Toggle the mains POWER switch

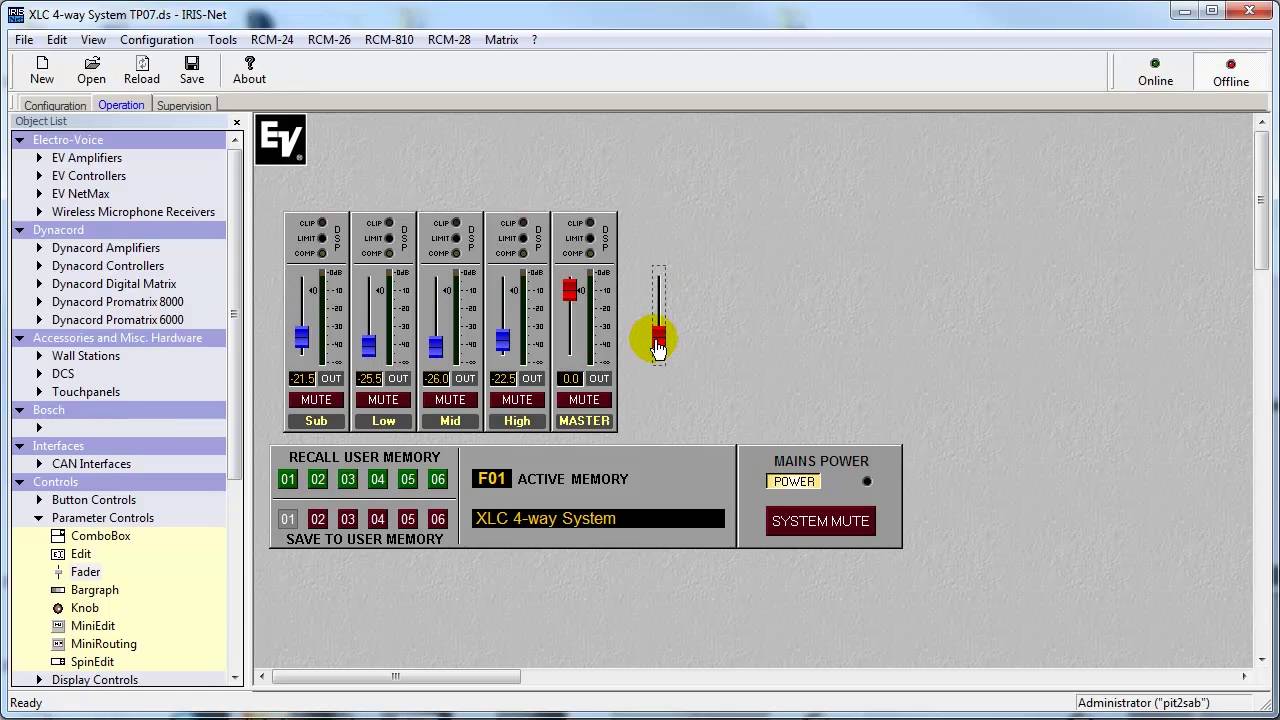tap(794, 482)
